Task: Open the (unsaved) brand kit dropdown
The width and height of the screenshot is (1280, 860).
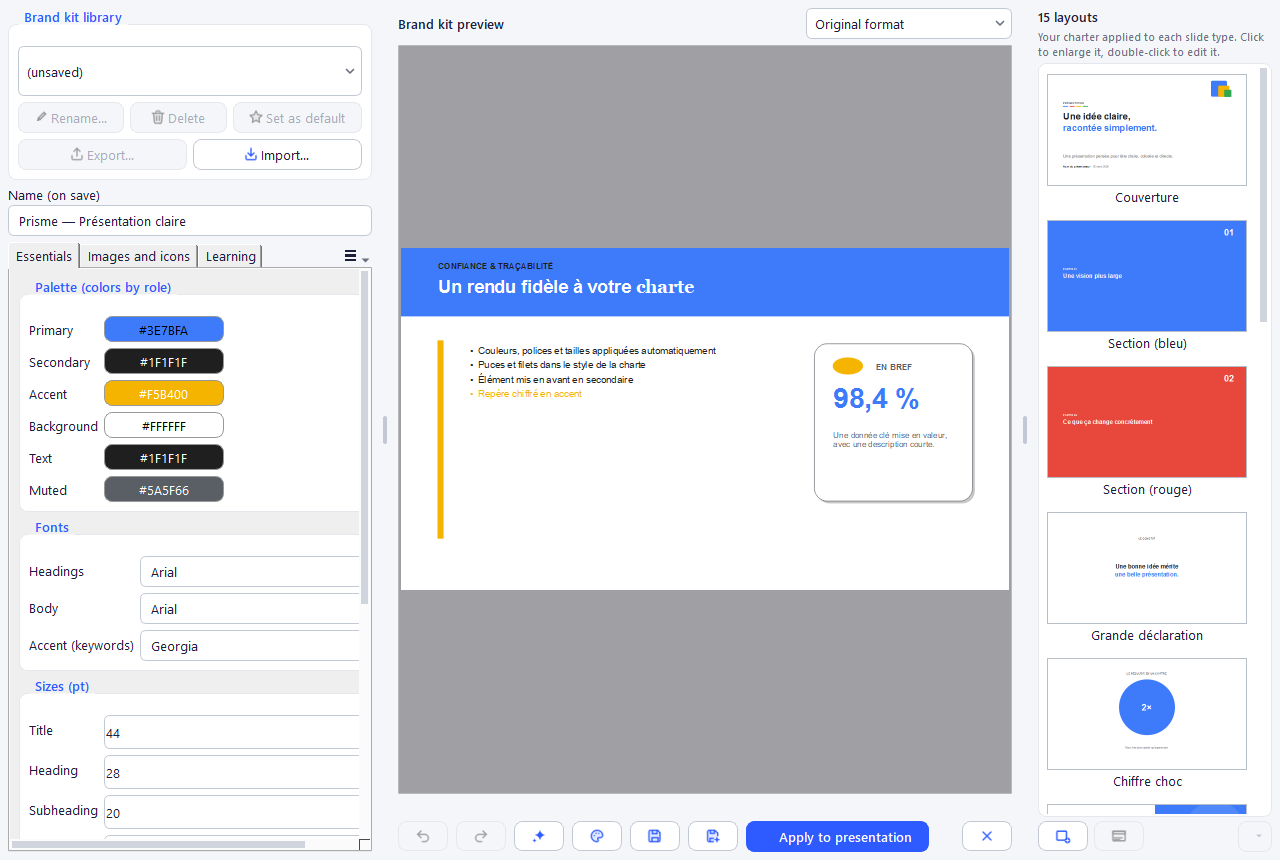Action: (190, 71)
